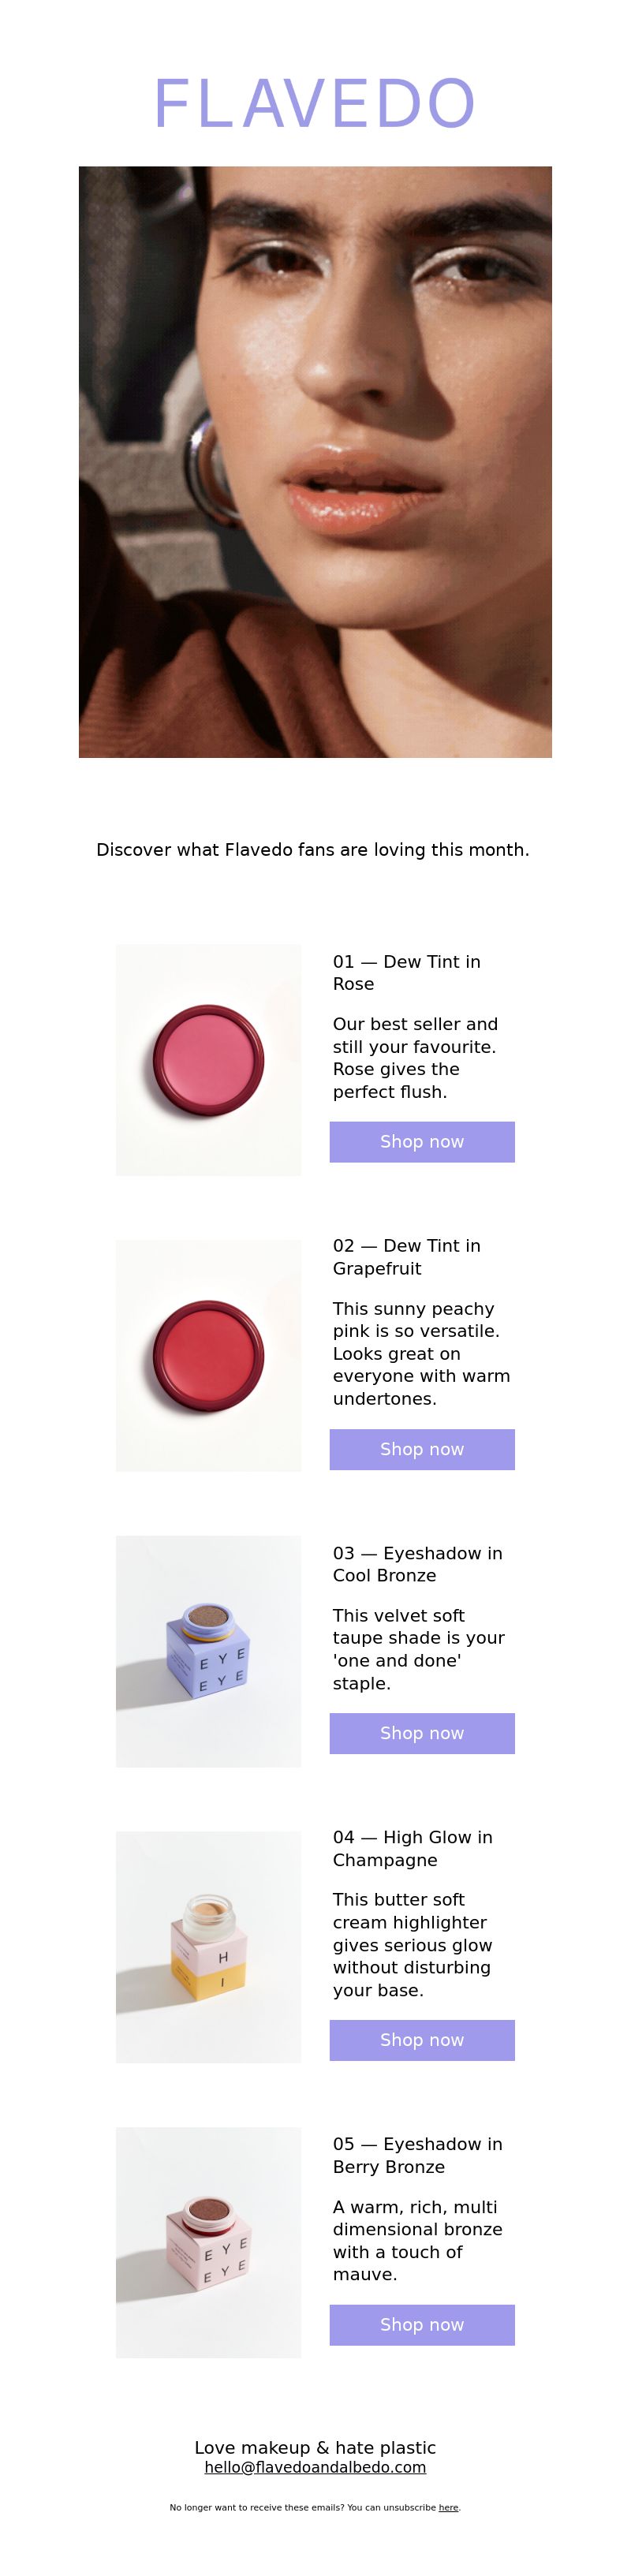631x2576 pixels.
Task: Click the '02 — Dew Tint in Grapefruit' title
Action: (x=407, y=1257)
